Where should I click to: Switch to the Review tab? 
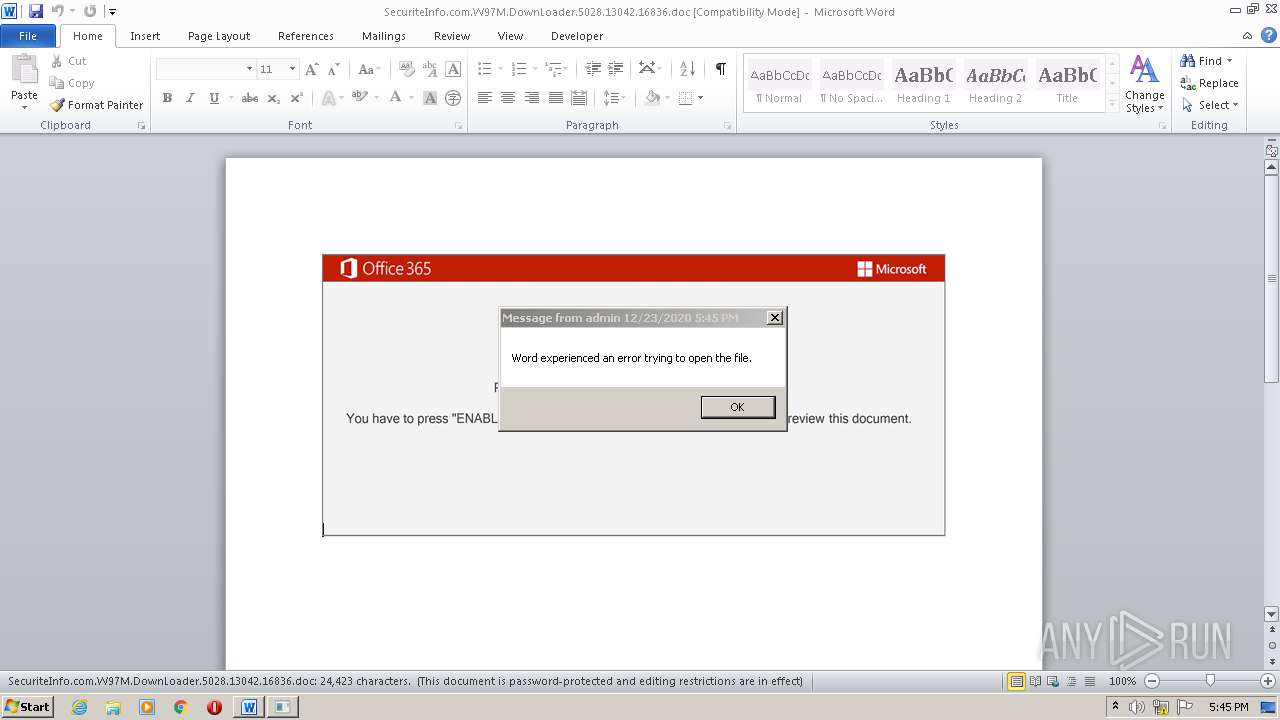click(x=452, y=36)
